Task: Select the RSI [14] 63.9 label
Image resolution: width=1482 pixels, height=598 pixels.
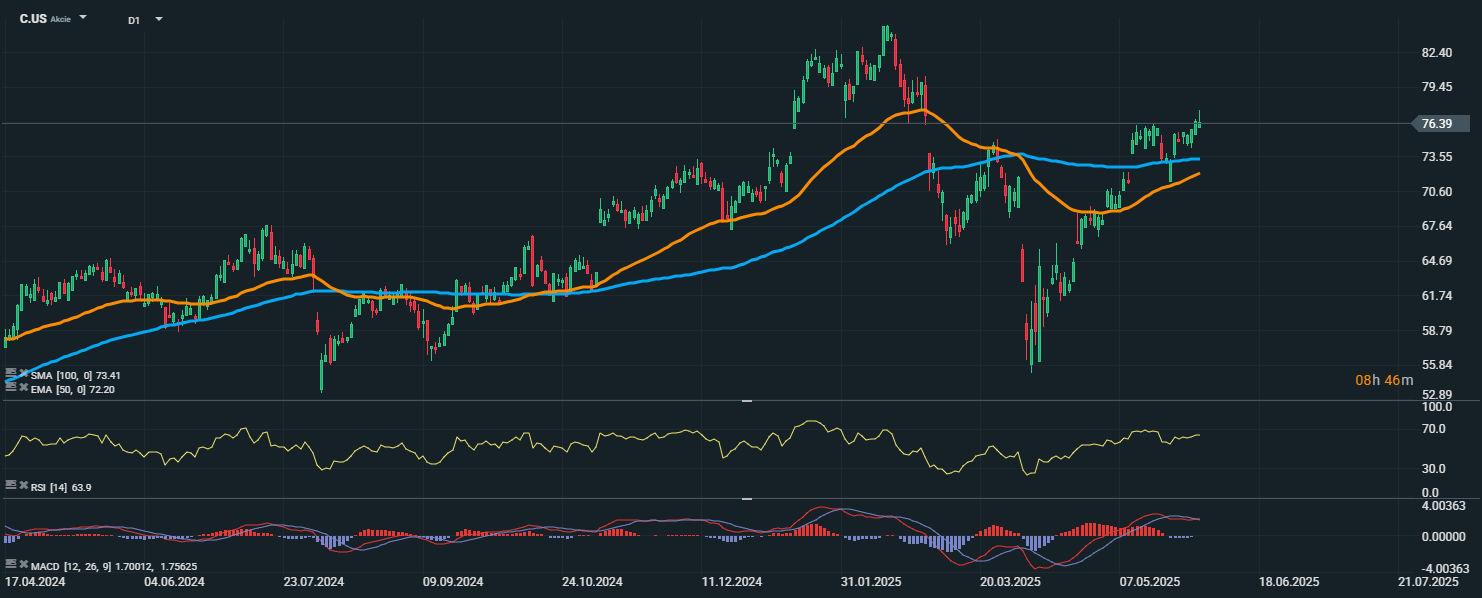Action: [62, 486]
